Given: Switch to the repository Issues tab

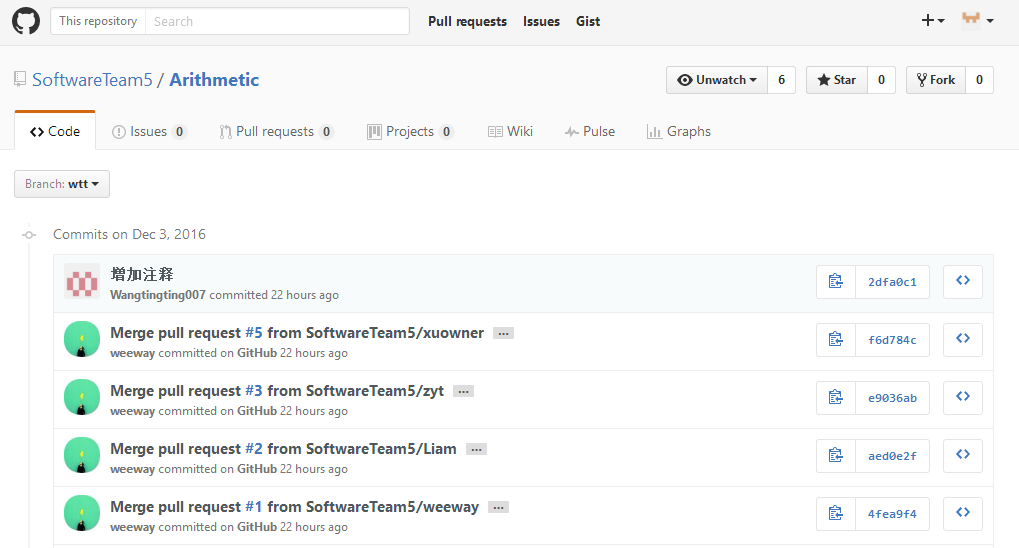Looking at the screenshot, I should point(149,131).
